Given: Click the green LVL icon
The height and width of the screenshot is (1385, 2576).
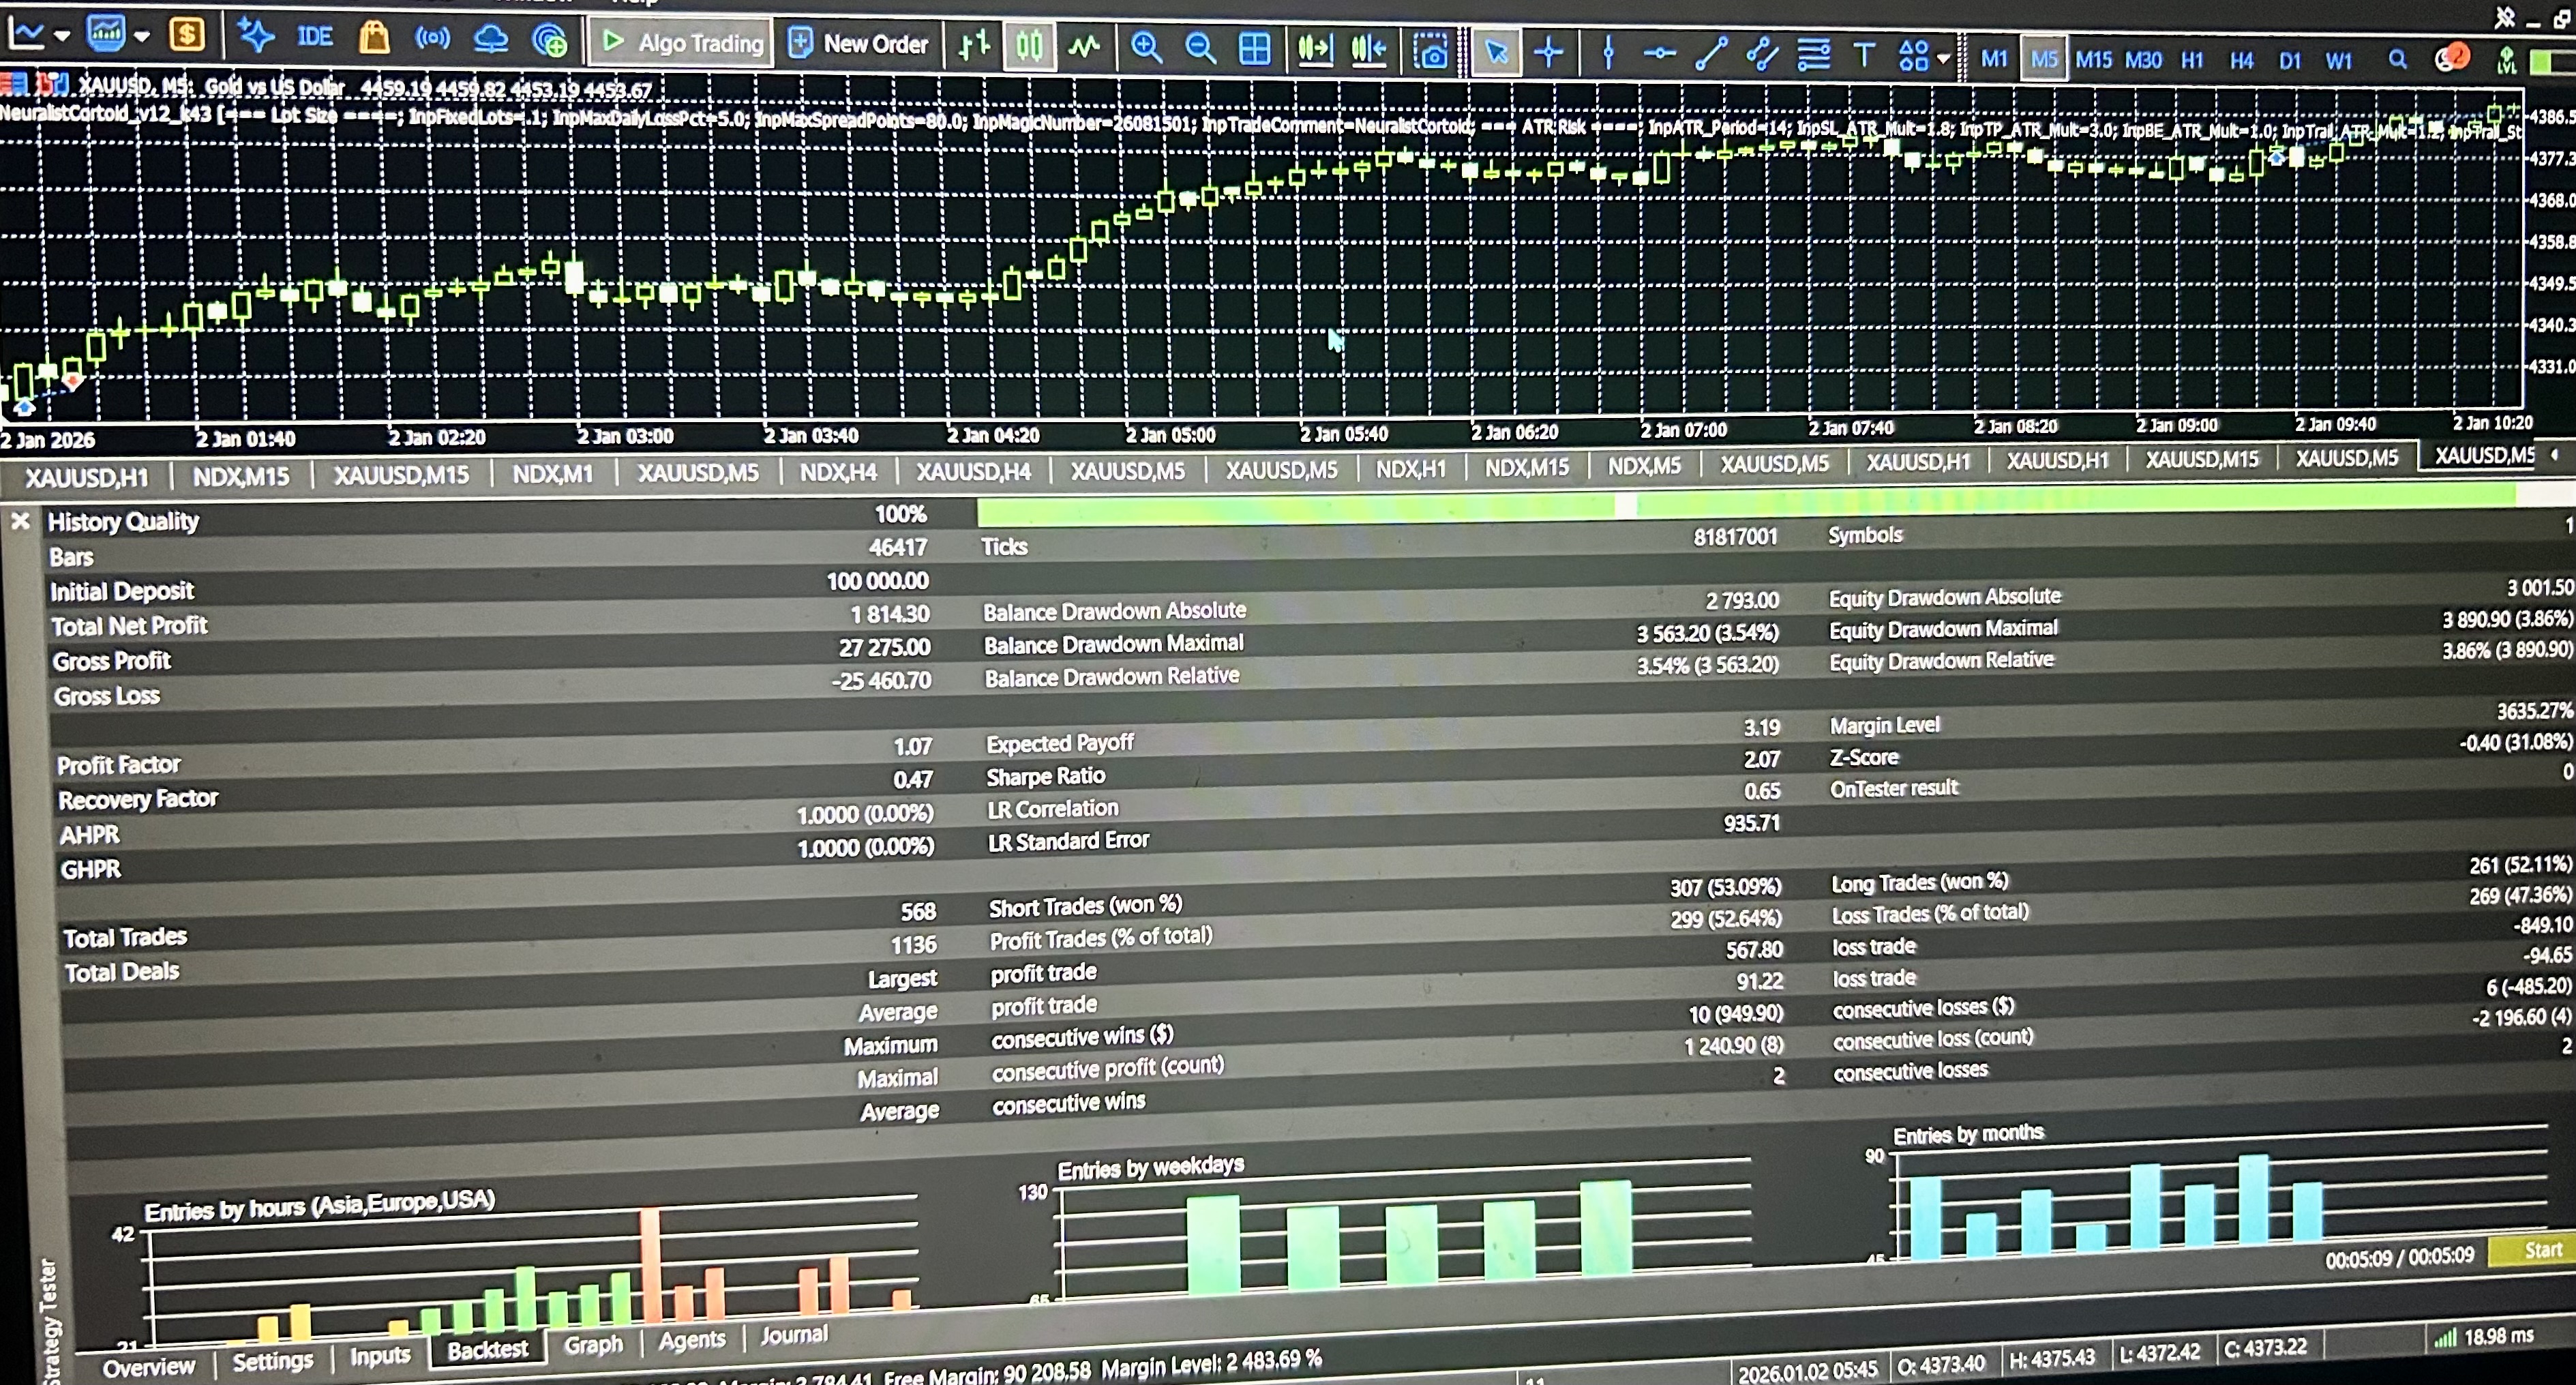Looking at the screenshot, I should 2506,61.
